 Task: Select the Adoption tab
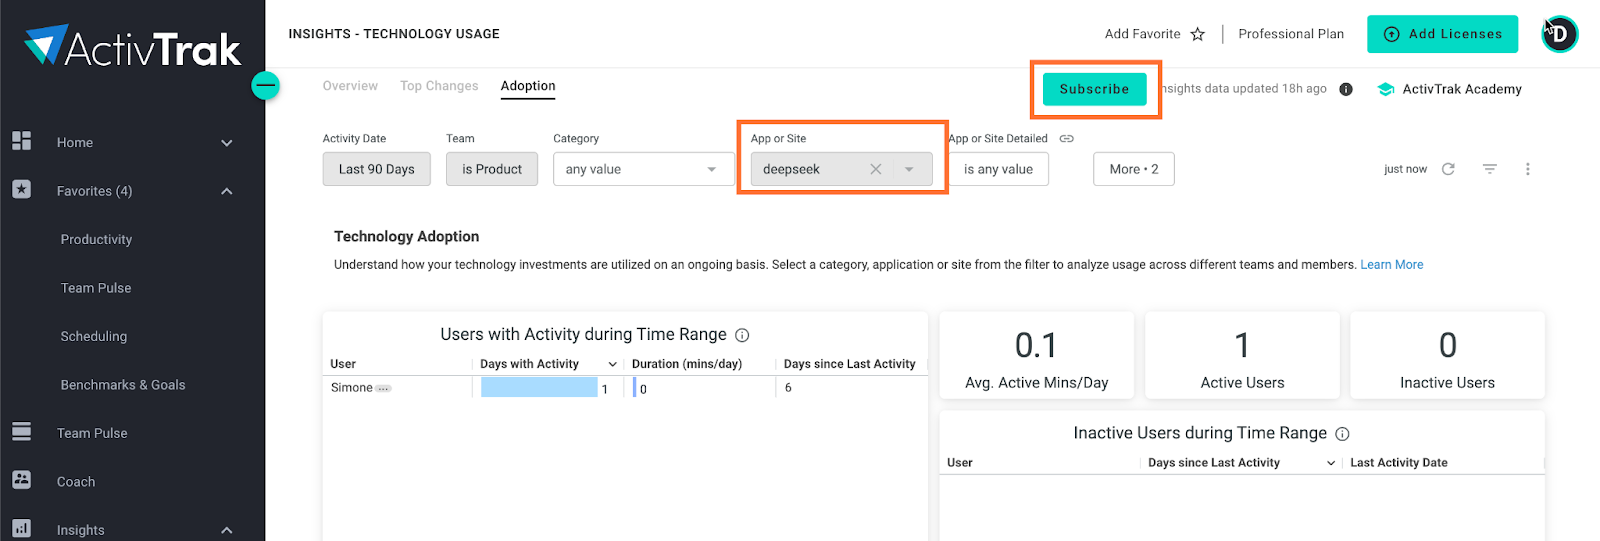click(x=528, y=86)
